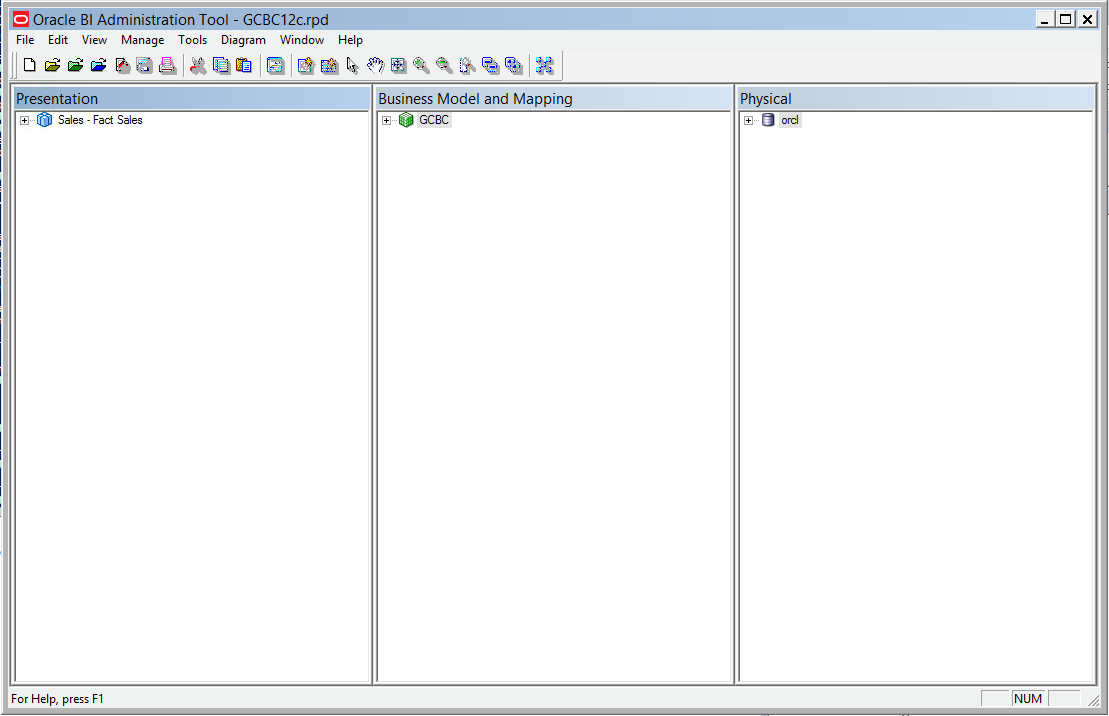
Task: Open the Tools menu
Action: [x=192, y=40]
